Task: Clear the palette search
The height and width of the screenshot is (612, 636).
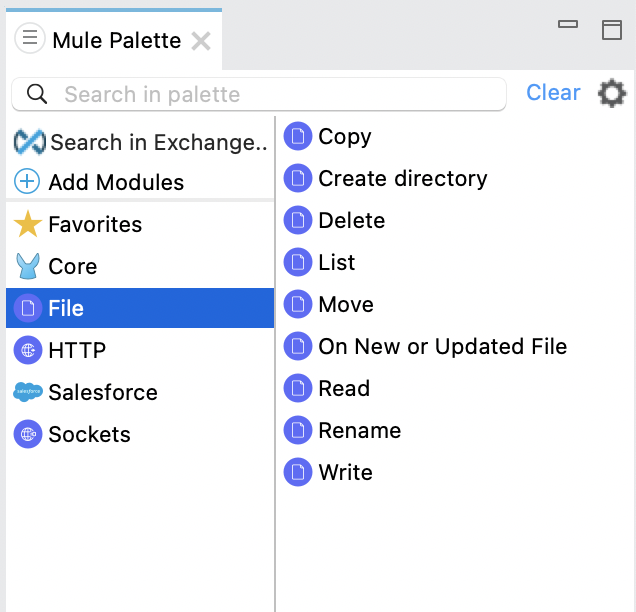Action: pyautogui.click(x=553, y=92)
